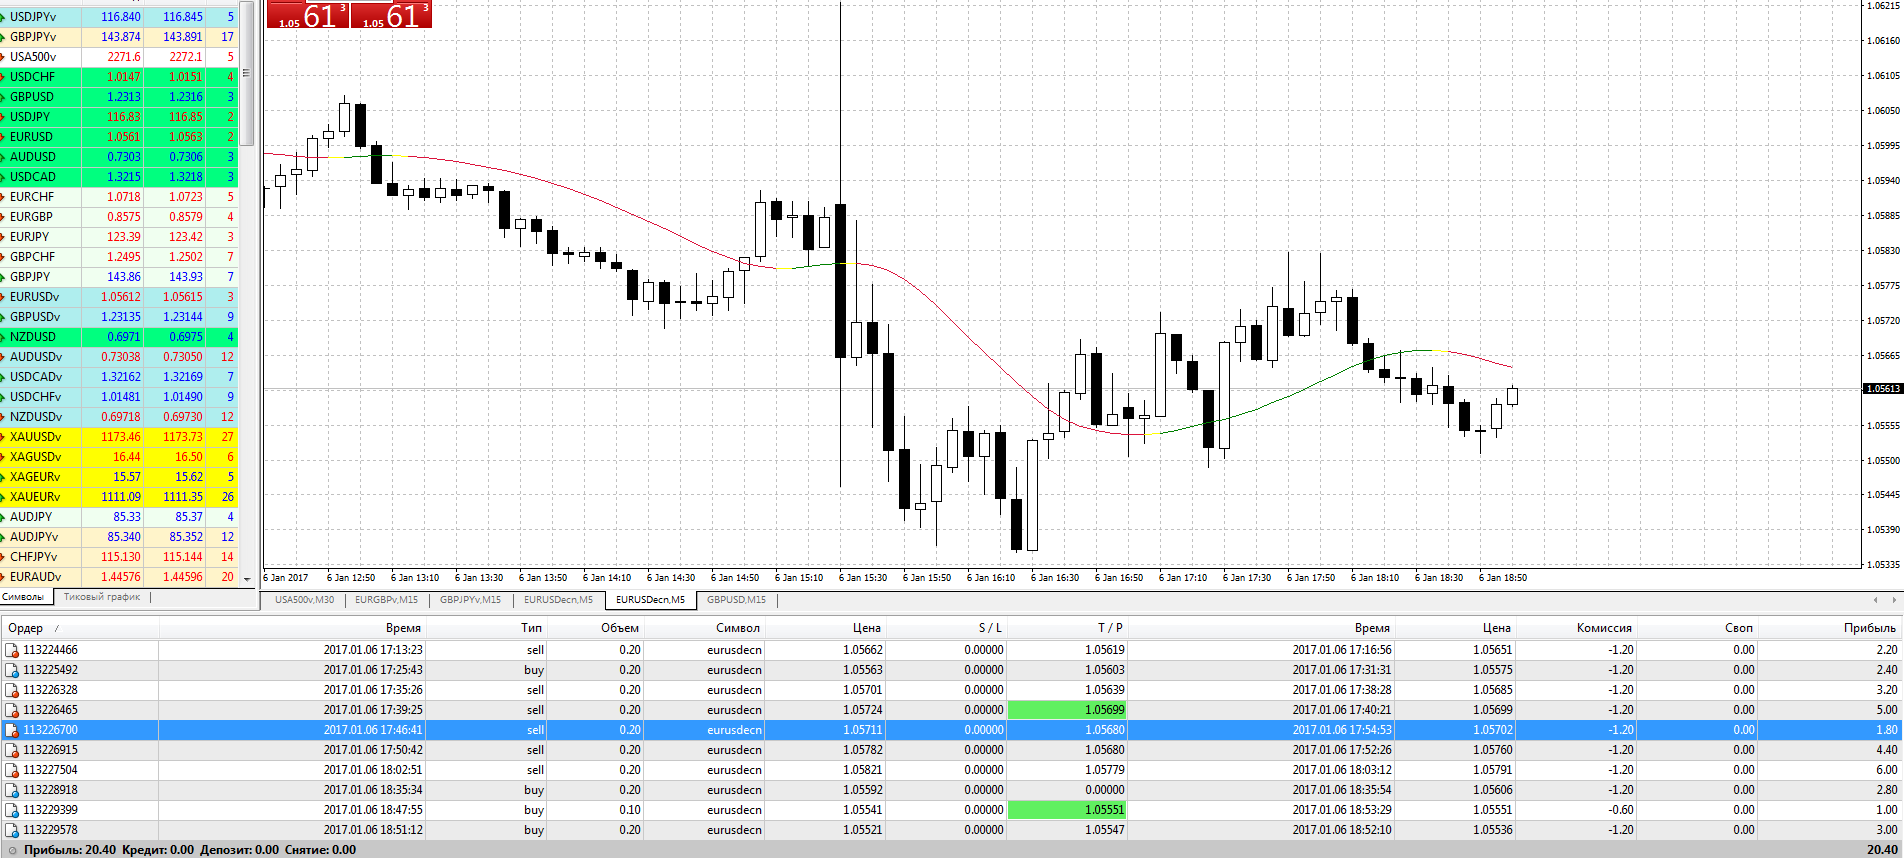Select the GBPUSD row in Market Watch

(x=119, y=97)
